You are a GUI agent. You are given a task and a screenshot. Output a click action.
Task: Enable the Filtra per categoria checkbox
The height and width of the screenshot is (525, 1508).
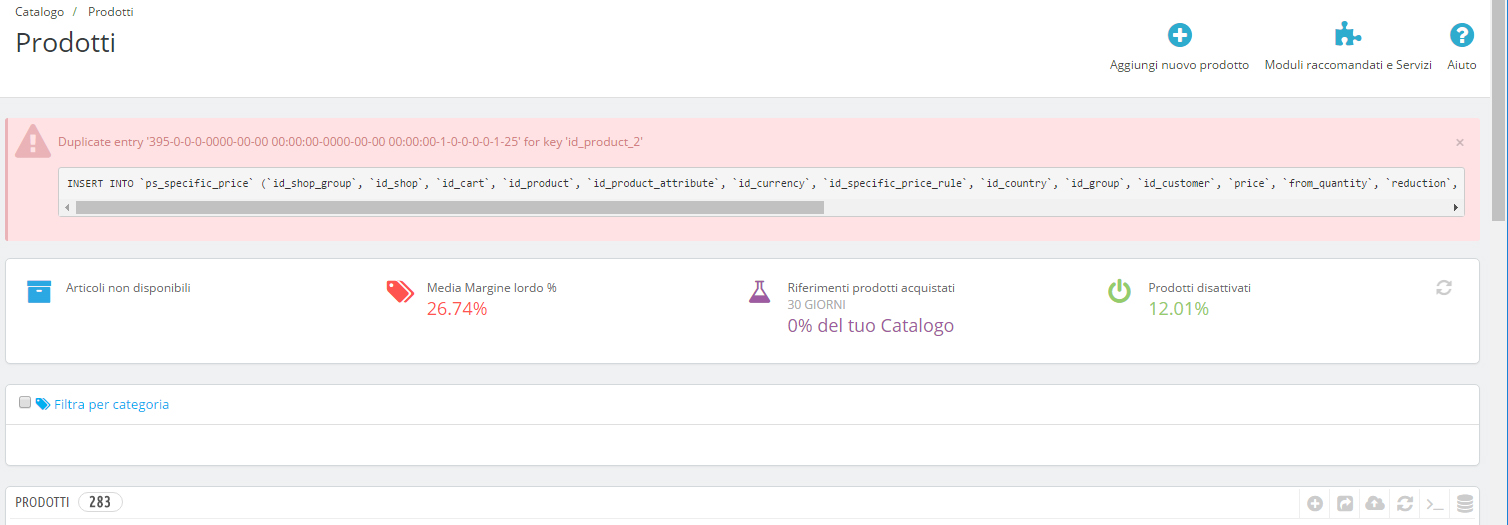(x=25, y=402)
